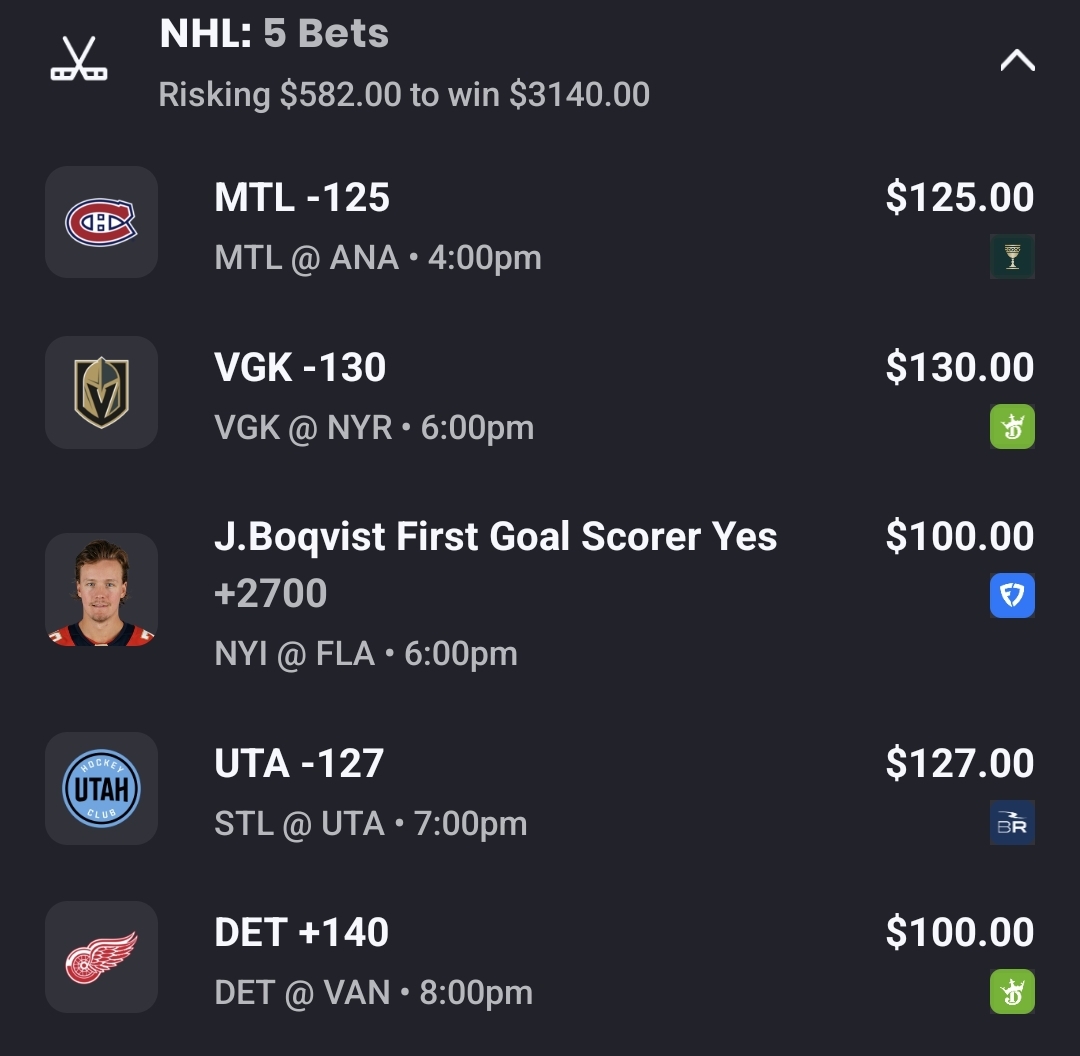This screenshot has height=1056, width=1080.
Task: Click the BetRivers icon on UTA bet
Action: [x=1012, y=823]
